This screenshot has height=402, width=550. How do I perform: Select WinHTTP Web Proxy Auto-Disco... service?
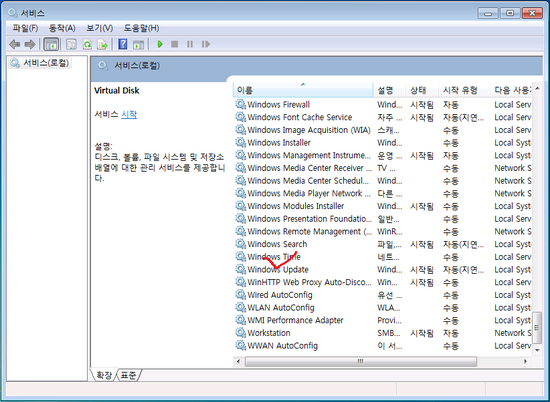pos(309,282)
